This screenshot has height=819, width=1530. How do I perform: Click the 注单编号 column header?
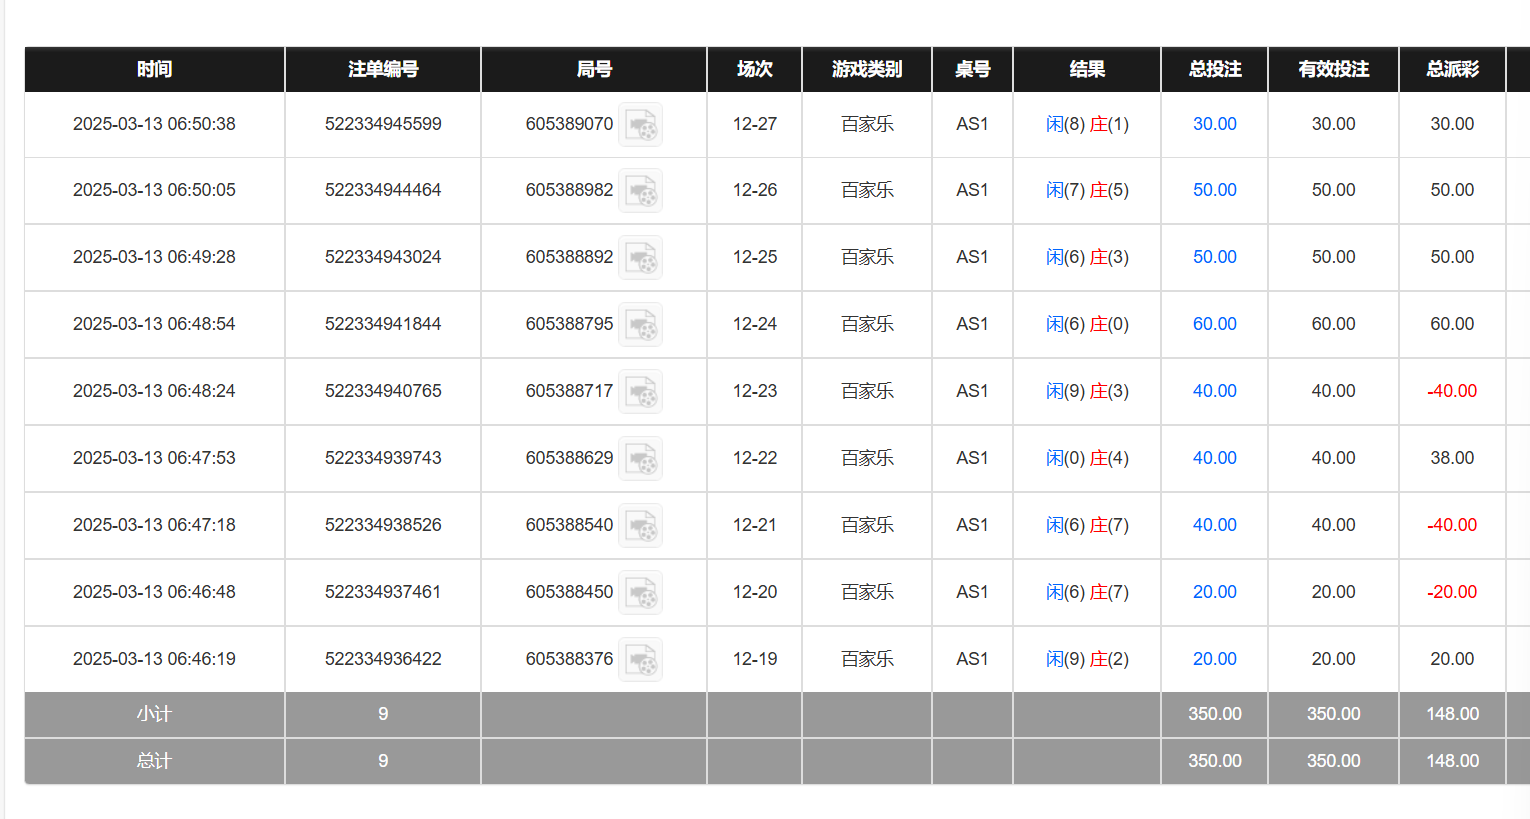(x=383, y=69)
